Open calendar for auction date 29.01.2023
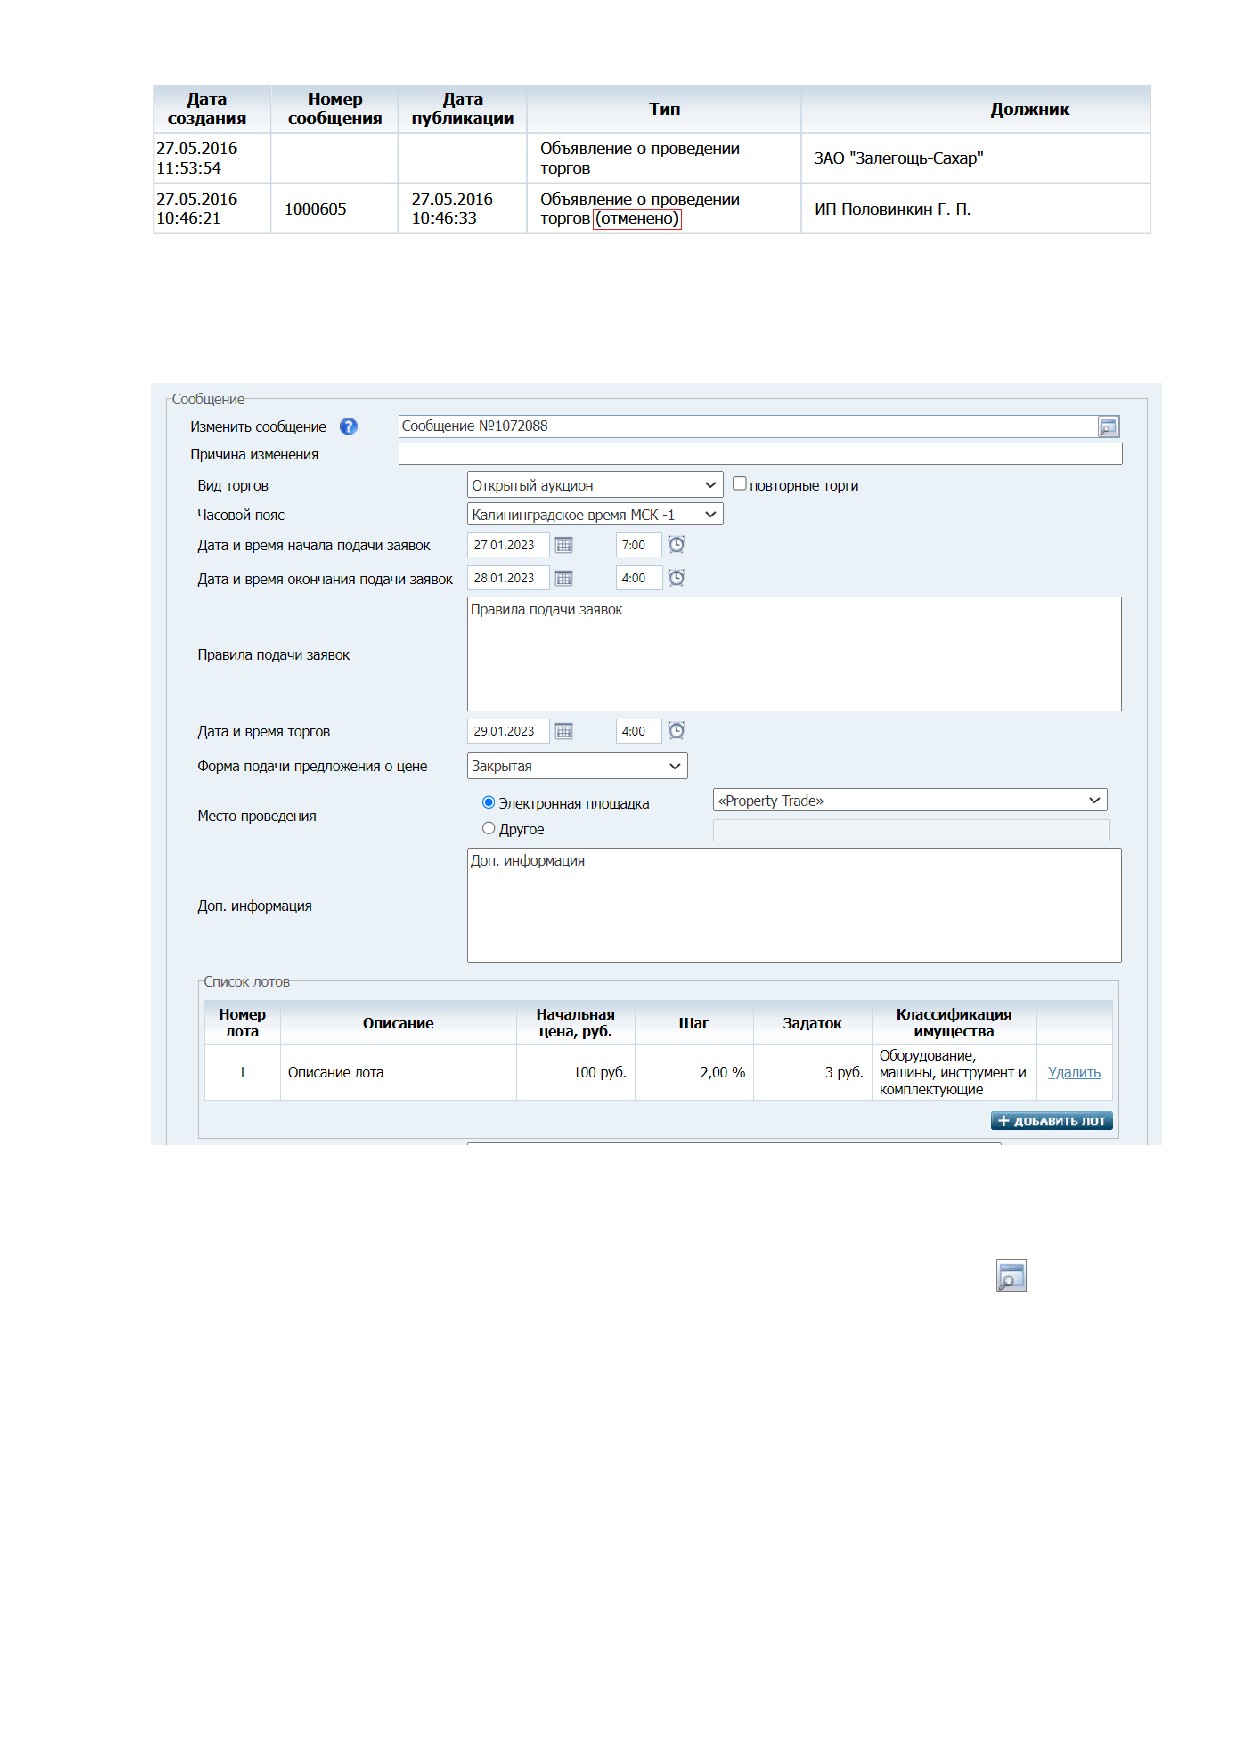 (x=564, y=731)
